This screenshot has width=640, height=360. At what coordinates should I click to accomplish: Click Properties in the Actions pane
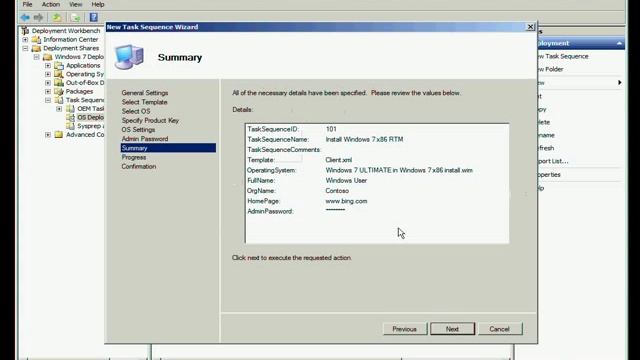coord(549,174)
